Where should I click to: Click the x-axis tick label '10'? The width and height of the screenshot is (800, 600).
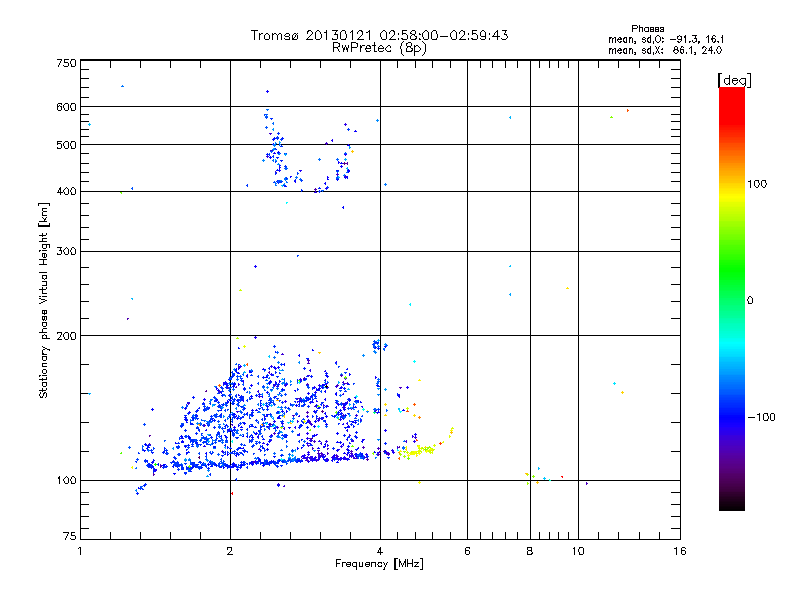[x=578, y=551]
